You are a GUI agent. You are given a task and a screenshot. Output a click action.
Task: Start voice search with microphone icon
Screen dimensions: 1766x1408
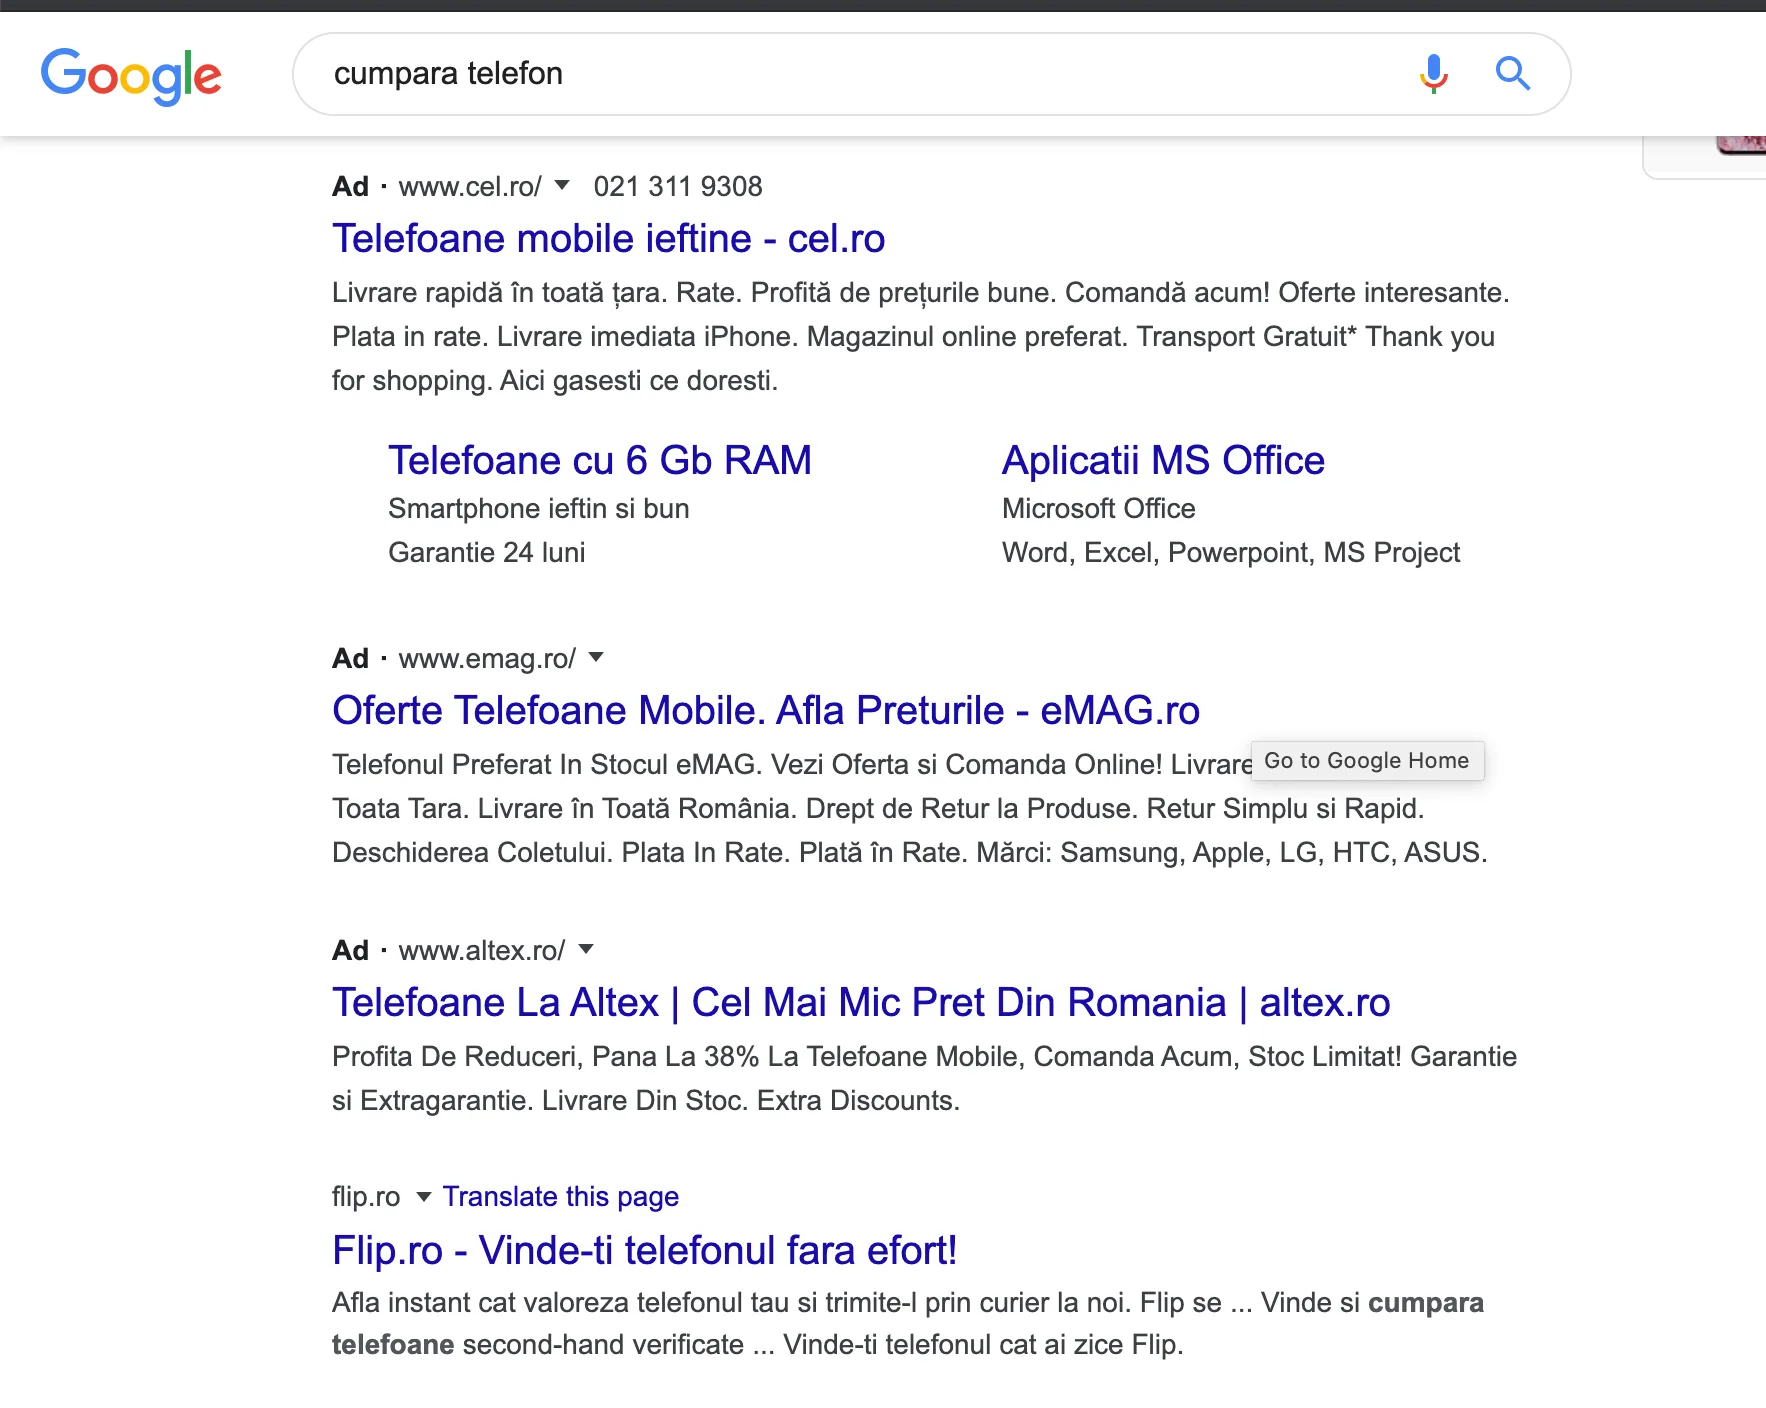pos(1433,74)
